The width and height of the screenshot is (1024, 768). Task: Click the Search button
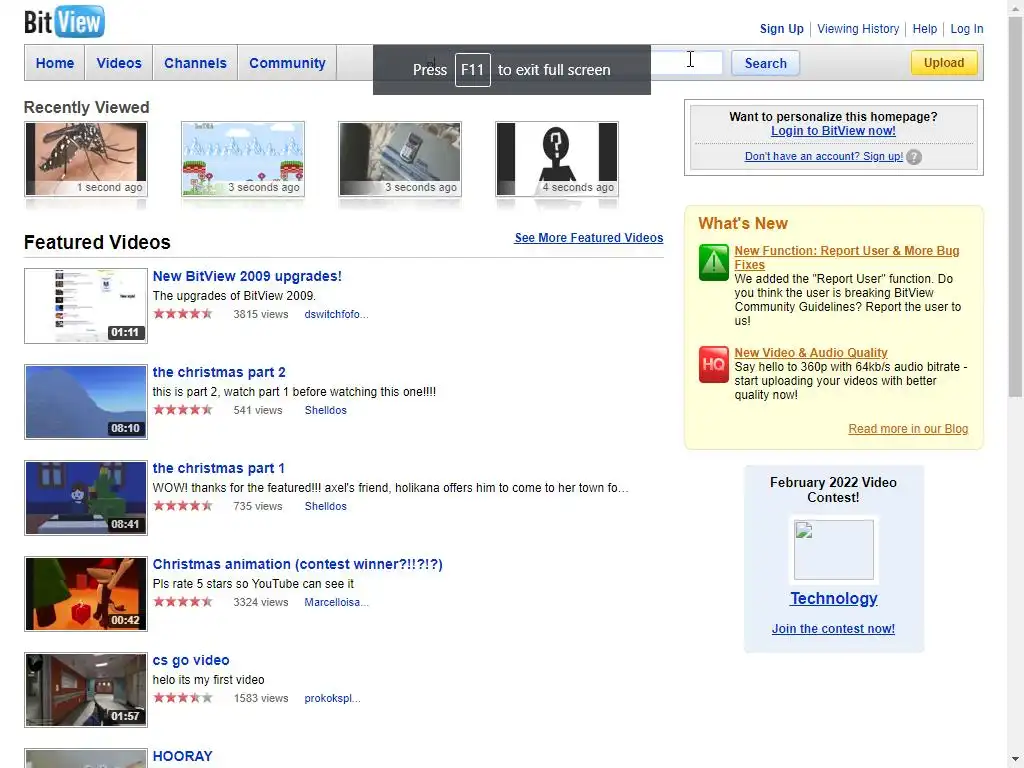click(x=765, y=63)
